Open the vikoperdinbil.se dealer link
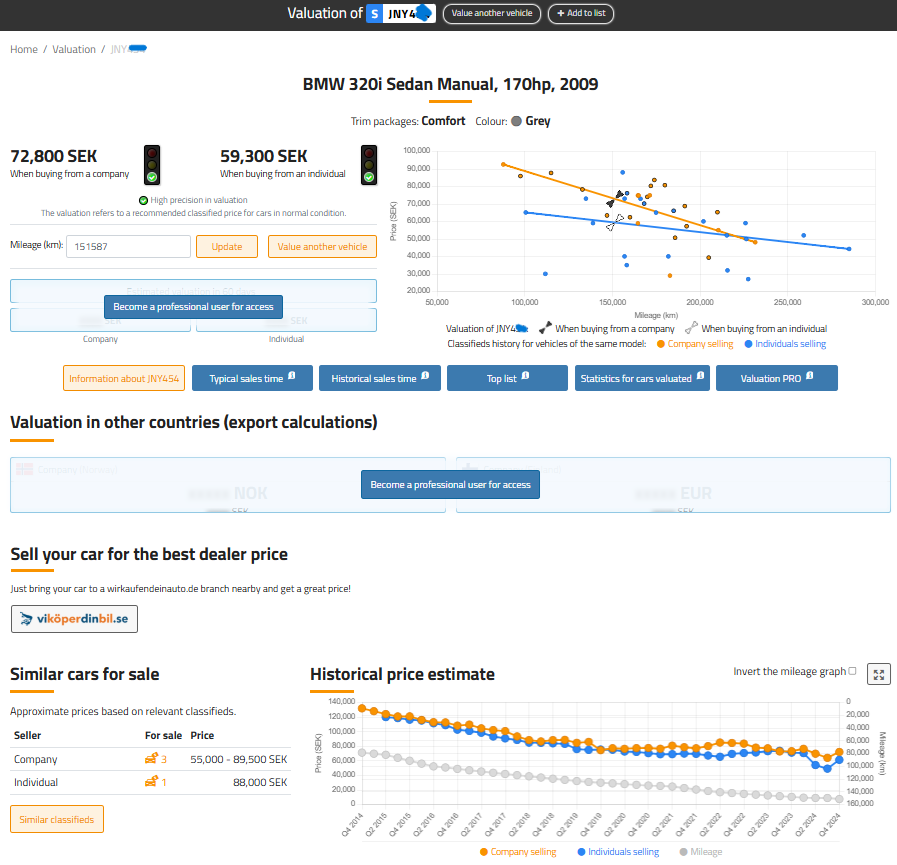Image resolution: width=897 pixels, height=865 pixels. coord(74,619)
